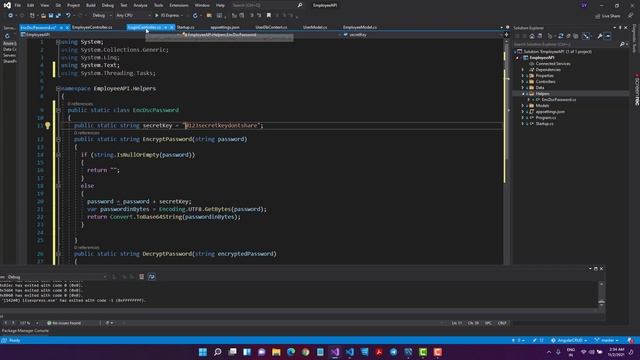
Task: Click Solution Explorer Sync with Active Document icon
Action: click(560, 36)
